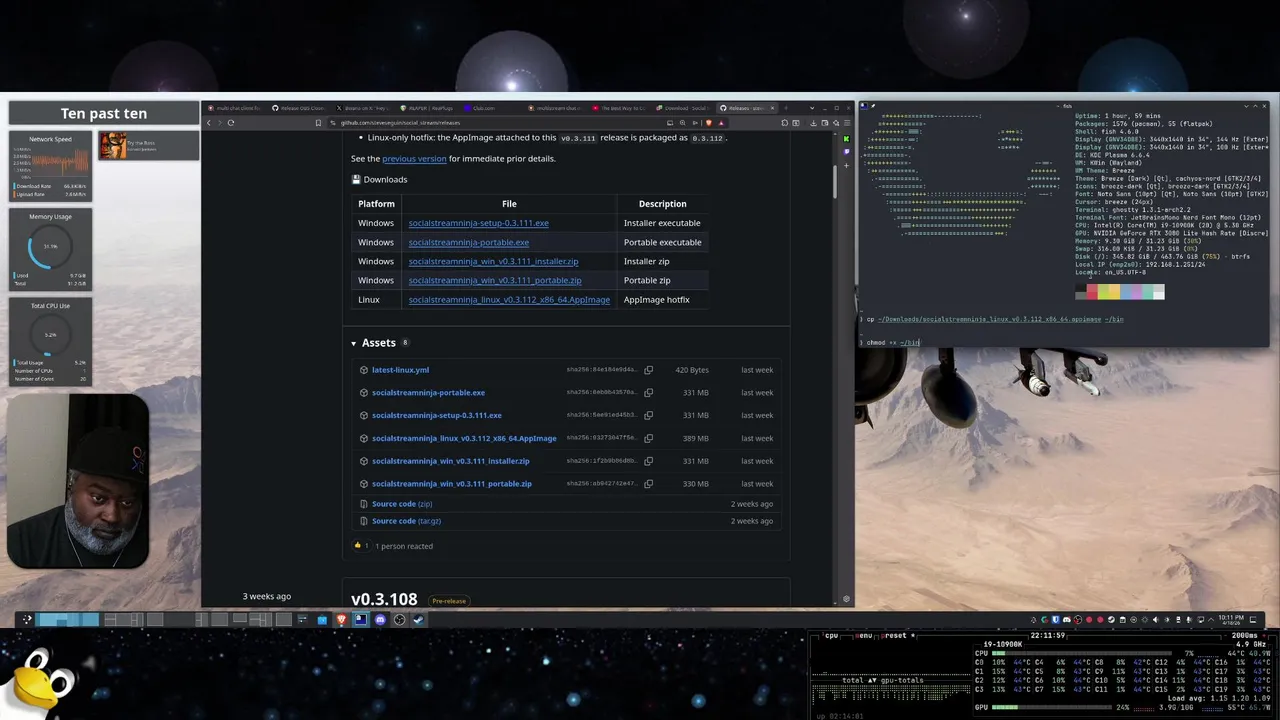Open the latest-linux.yml asset link
The width and height of the screenshot is (1280, 720).
(400, 370)
